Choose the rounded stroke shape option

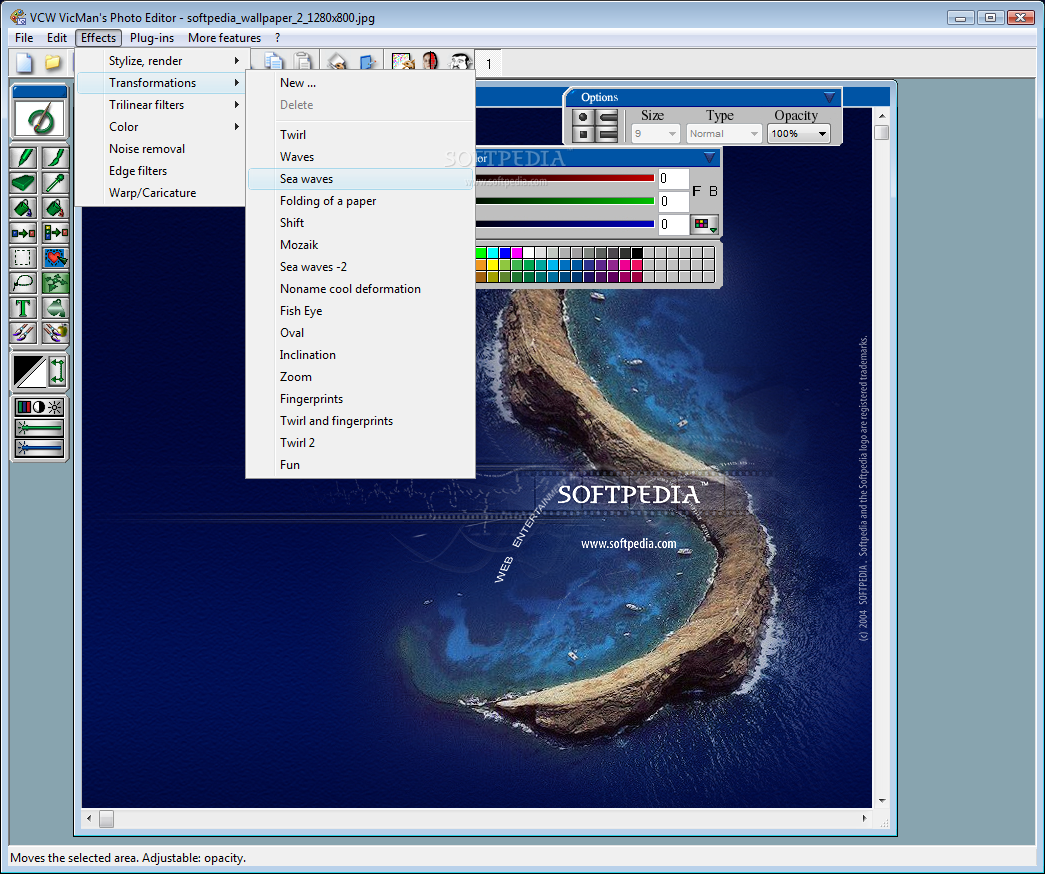608,117
